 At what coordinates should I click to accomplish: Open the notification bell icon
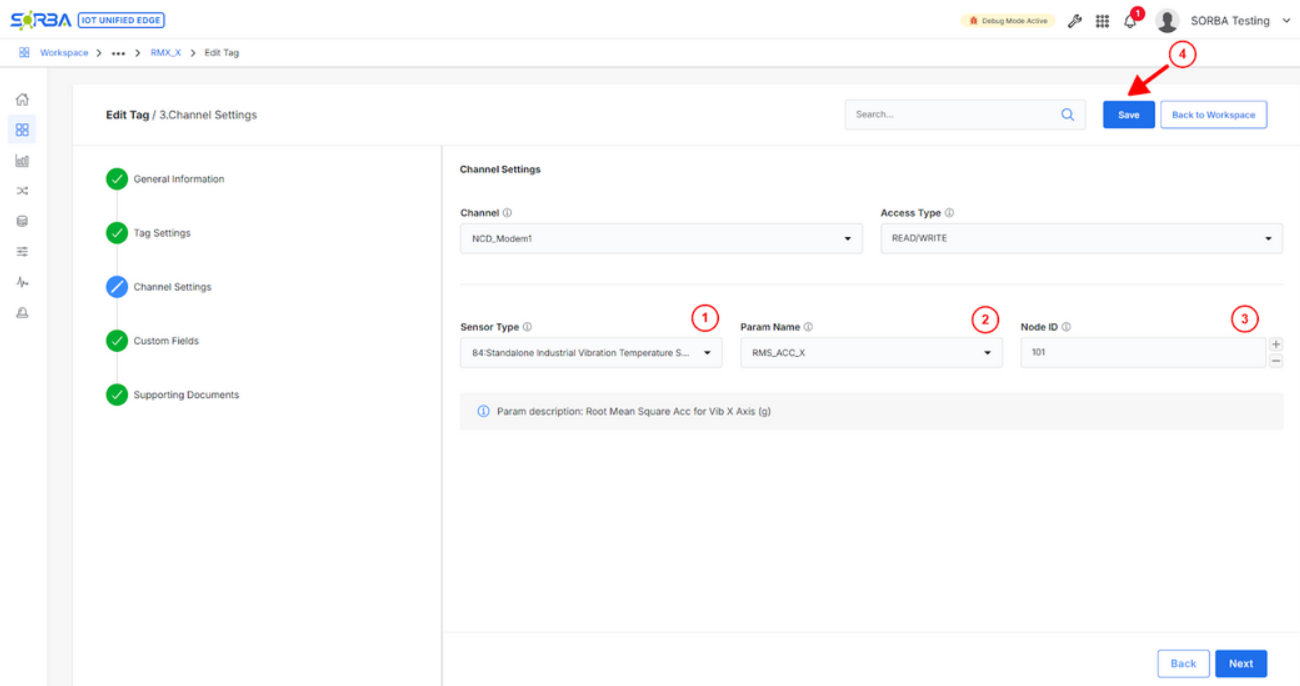point(1130,21)
